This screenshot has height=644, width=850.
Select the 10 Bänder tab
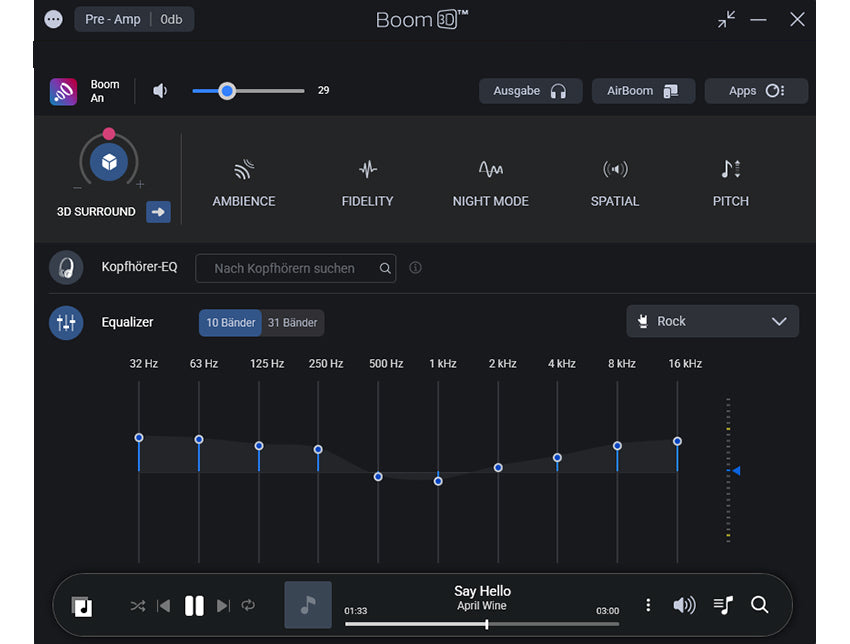(230, 323)
